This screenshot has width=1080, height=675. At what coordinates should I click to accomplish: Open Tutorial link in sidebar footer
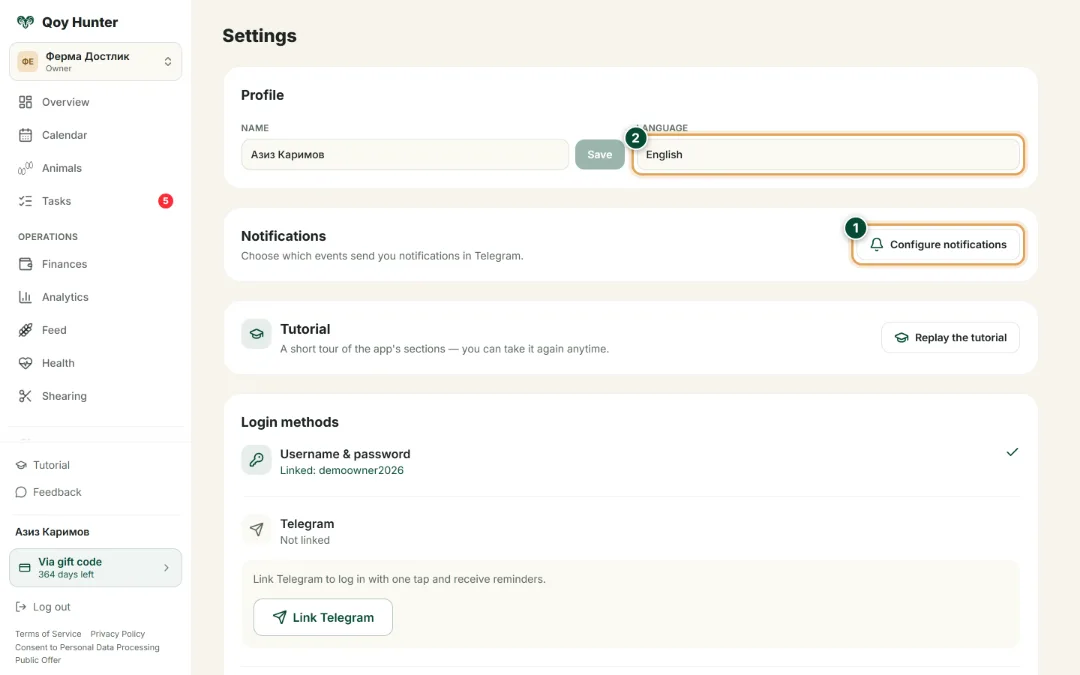click(43, 465)
